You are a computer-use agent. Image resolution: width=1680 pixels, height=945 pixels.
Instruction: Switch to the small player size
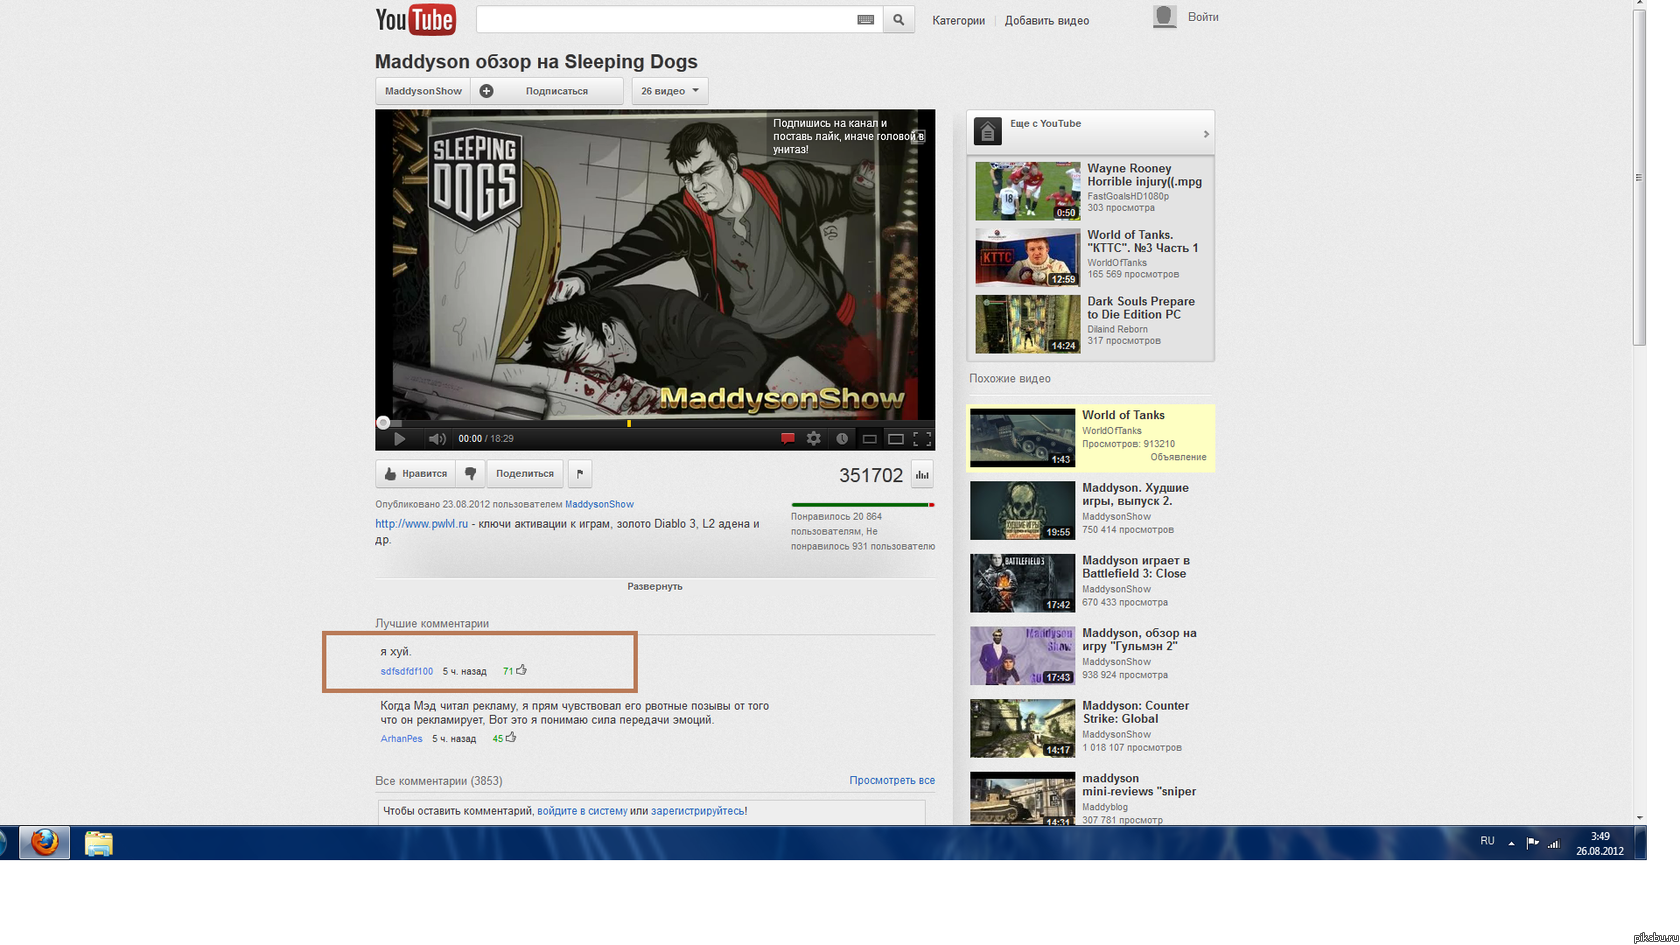click(870, 439)
